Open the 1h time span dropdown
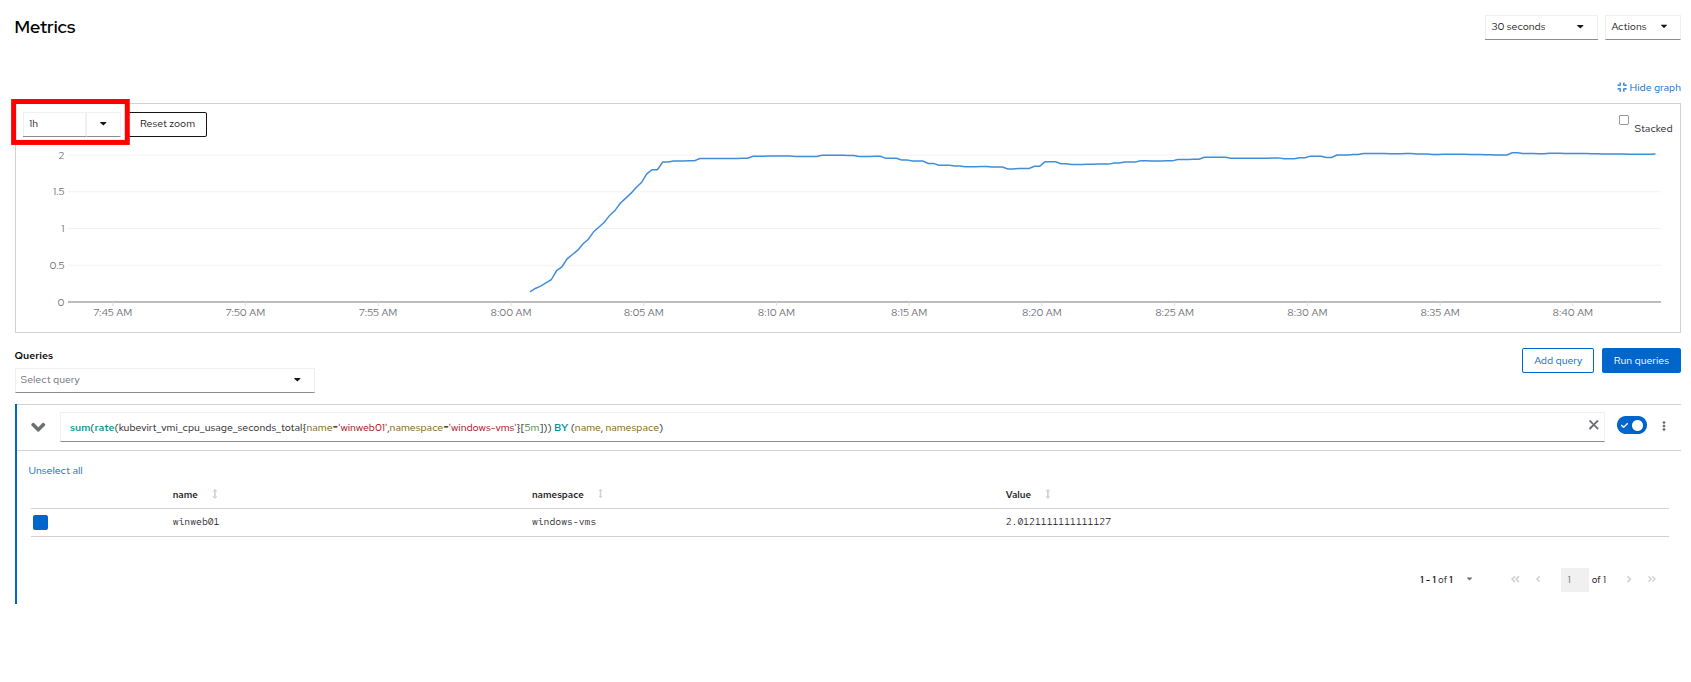 (x=71, y=124)
